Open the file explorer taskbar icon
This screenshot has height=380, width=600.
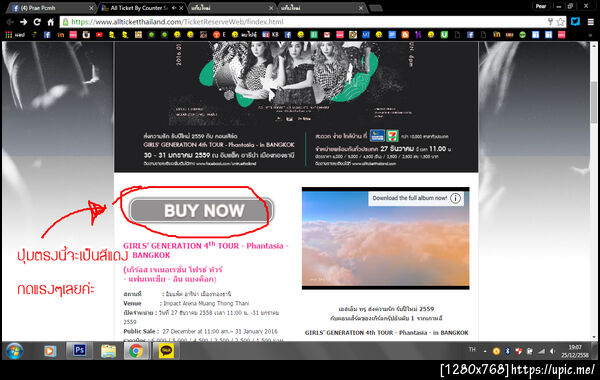[x=109, y=351]
